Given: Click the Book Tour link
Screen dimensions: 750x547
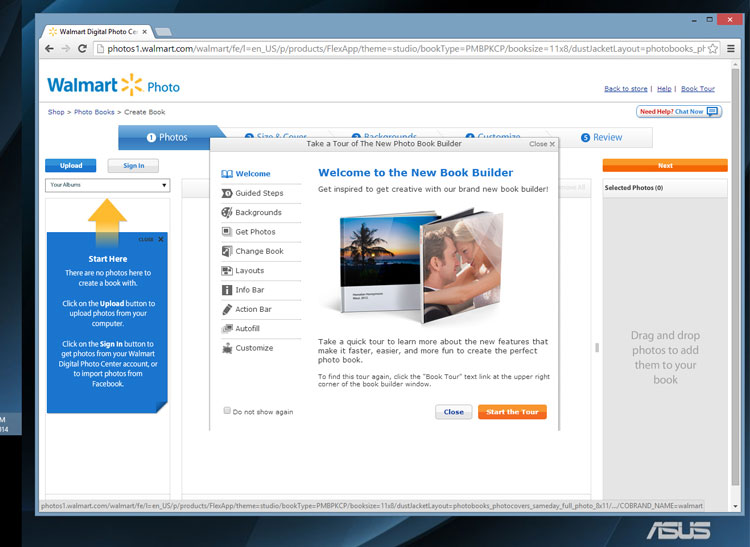Looking at the screenshot, I should click(x=698, y=89).
